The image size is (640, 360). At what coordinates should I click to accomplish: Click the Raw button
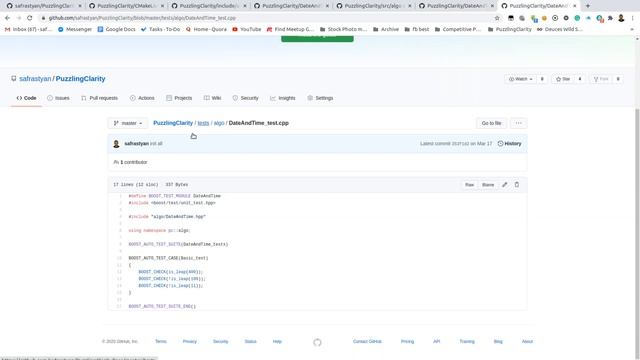pyautogui.click(x=469, y=185)
